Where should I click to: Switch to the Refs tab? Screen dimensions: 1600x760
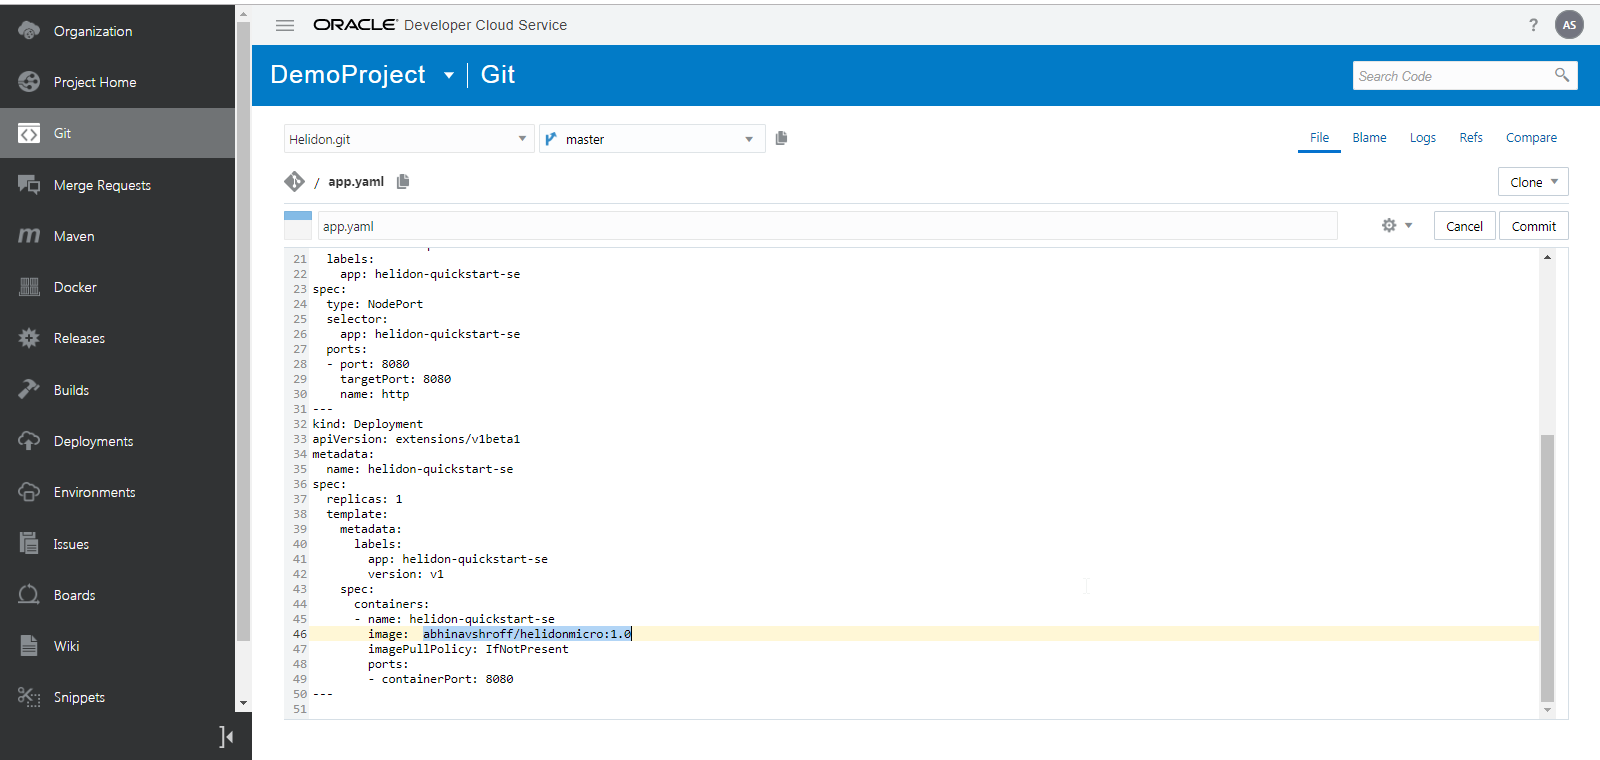[1471, 138]
